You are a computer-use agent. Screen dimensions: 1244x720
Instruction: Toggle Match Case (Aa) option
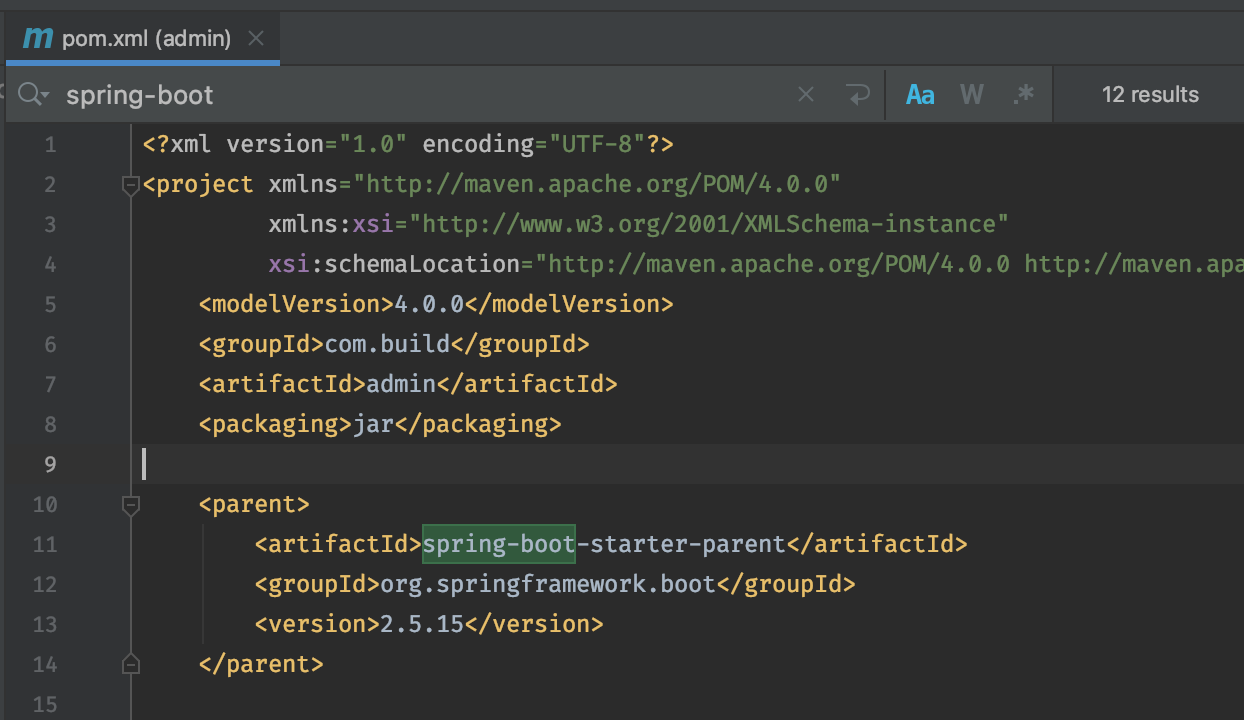click(920, 95)
